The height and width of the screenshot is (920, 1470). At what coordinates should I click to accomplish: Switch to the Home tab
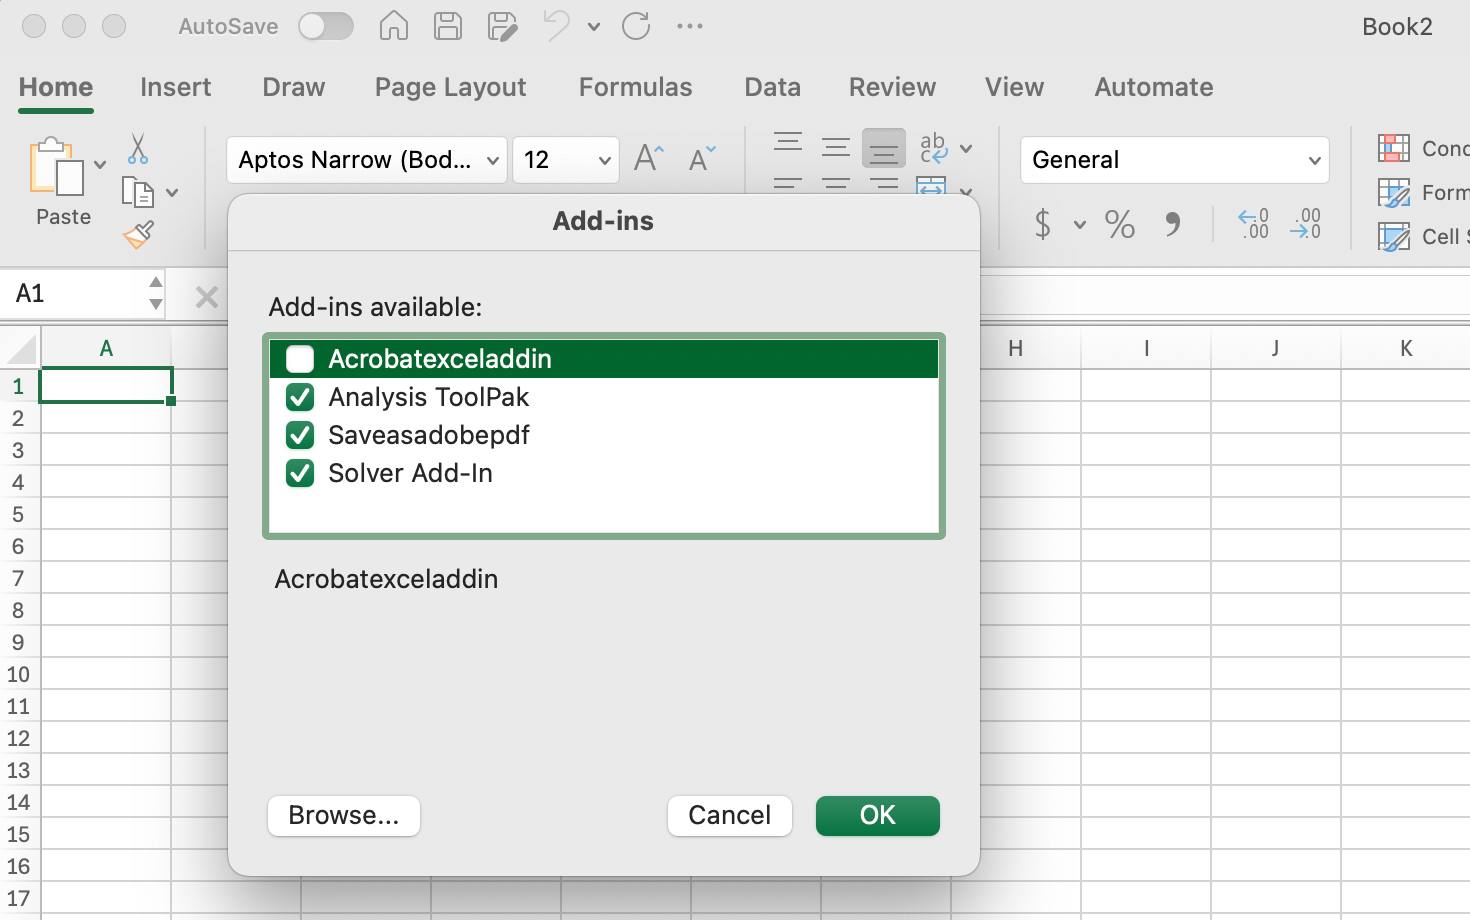pyautogui.click(x=56, y=87)
